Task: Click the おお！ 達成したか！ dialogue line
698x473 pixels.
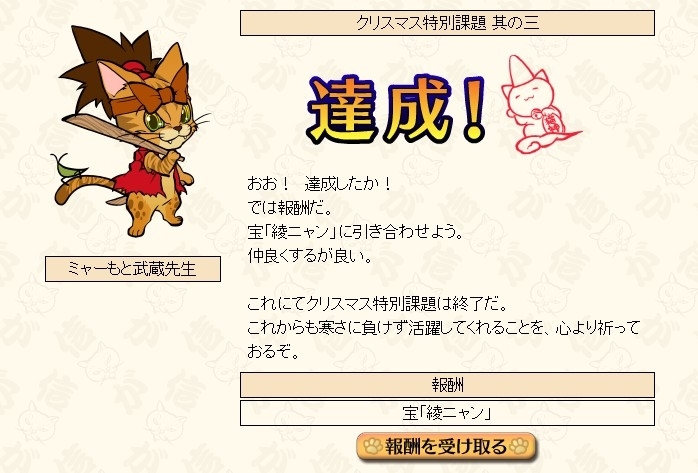Action: click(319, 183)
